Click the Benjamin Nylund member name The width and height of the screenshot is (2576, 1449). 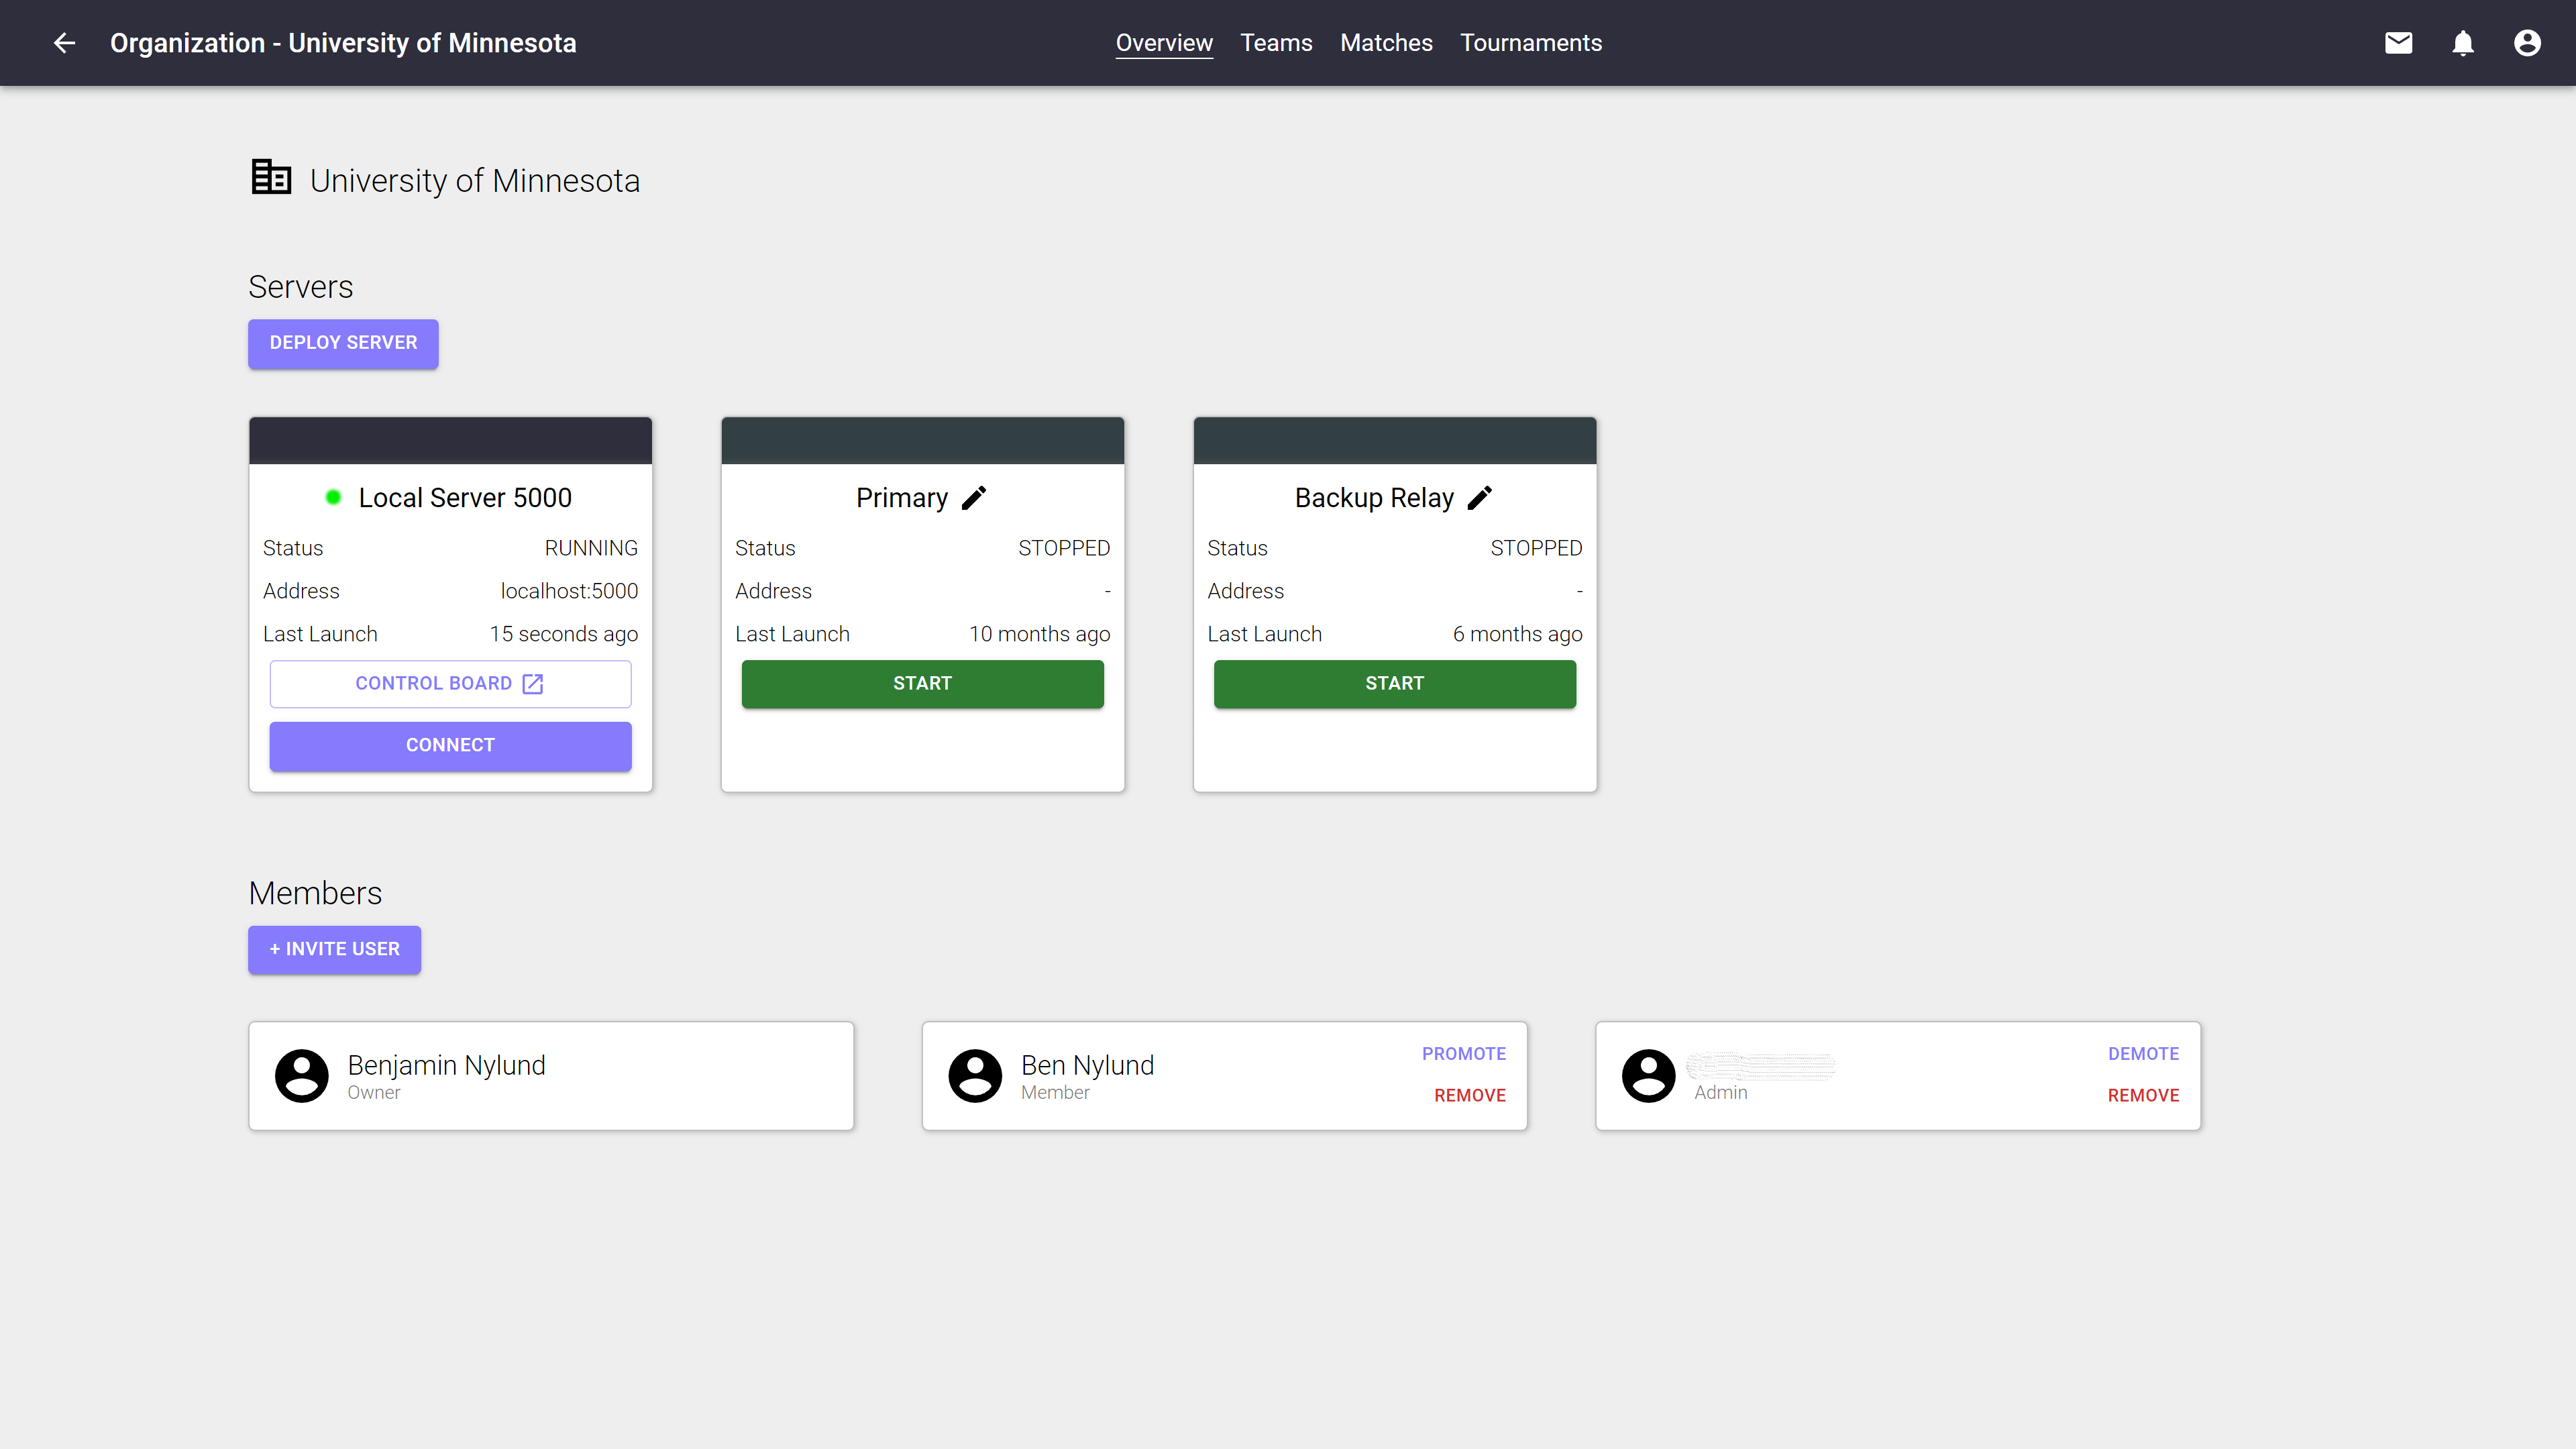pos(446,1065)
